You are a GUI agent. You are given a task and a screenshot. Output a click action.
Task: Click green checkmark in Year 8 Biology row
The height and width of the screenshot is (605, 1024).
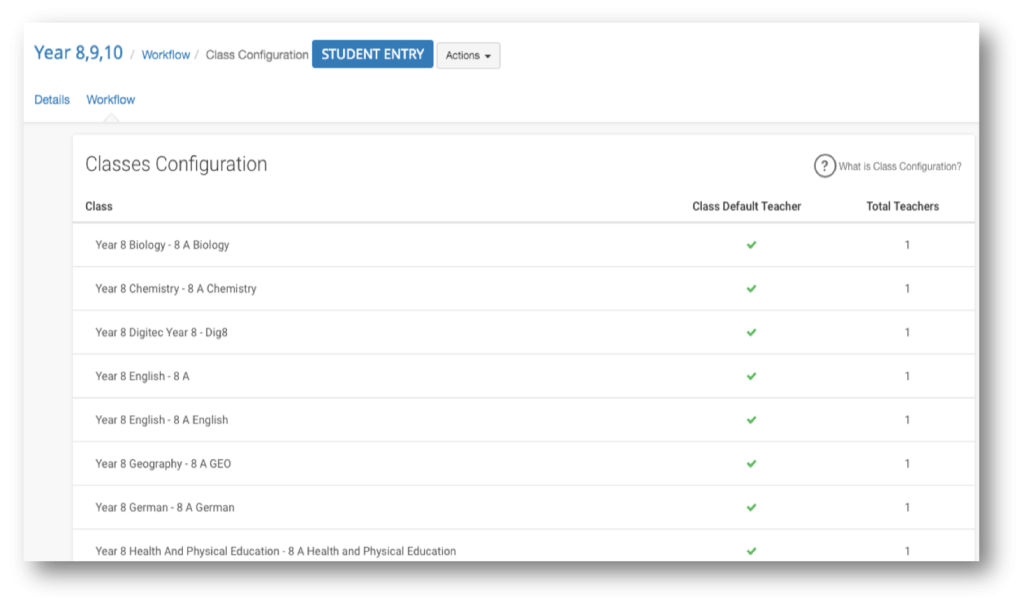pos(751,245)
